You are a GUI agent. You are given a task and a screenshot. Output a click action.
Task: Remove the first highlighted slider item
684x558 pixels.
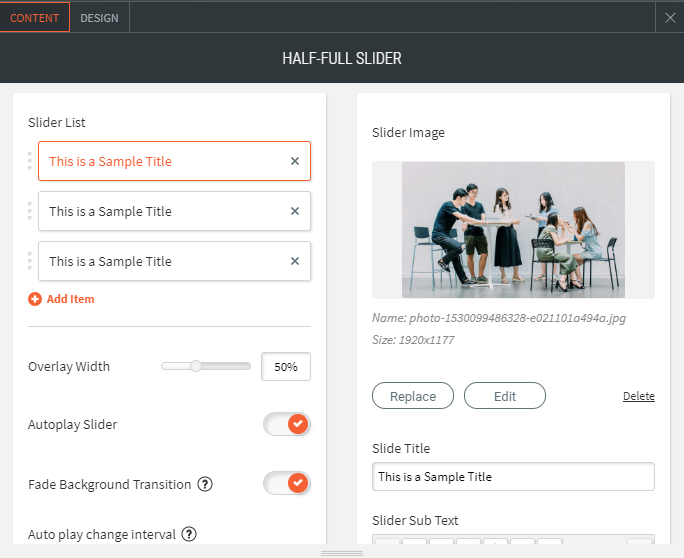coord(295,161)
